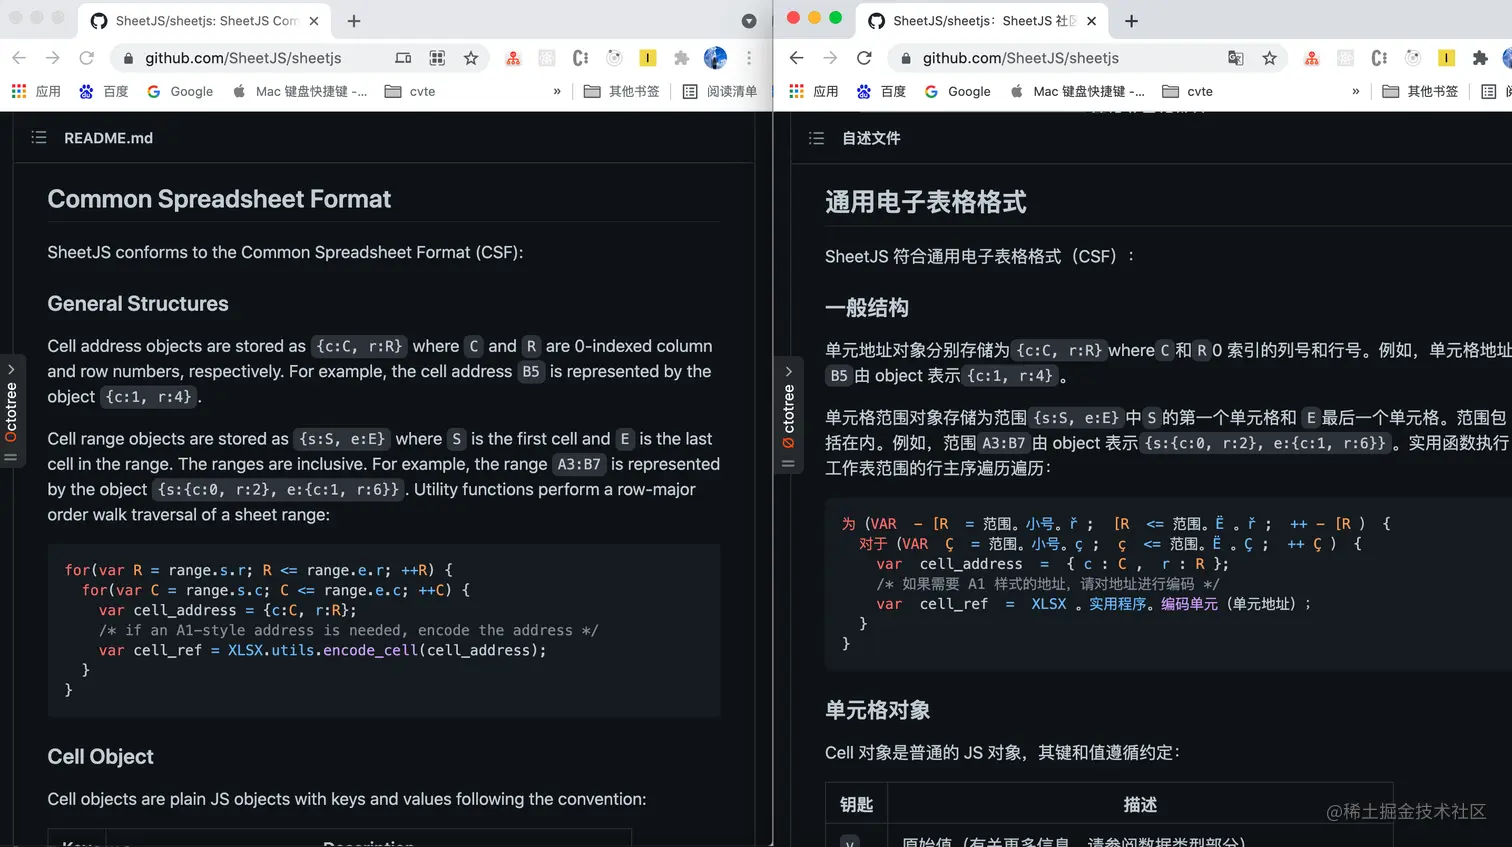
Task: Open the 自述文件 table of contents list icon
Action: (x=817, y=138)
